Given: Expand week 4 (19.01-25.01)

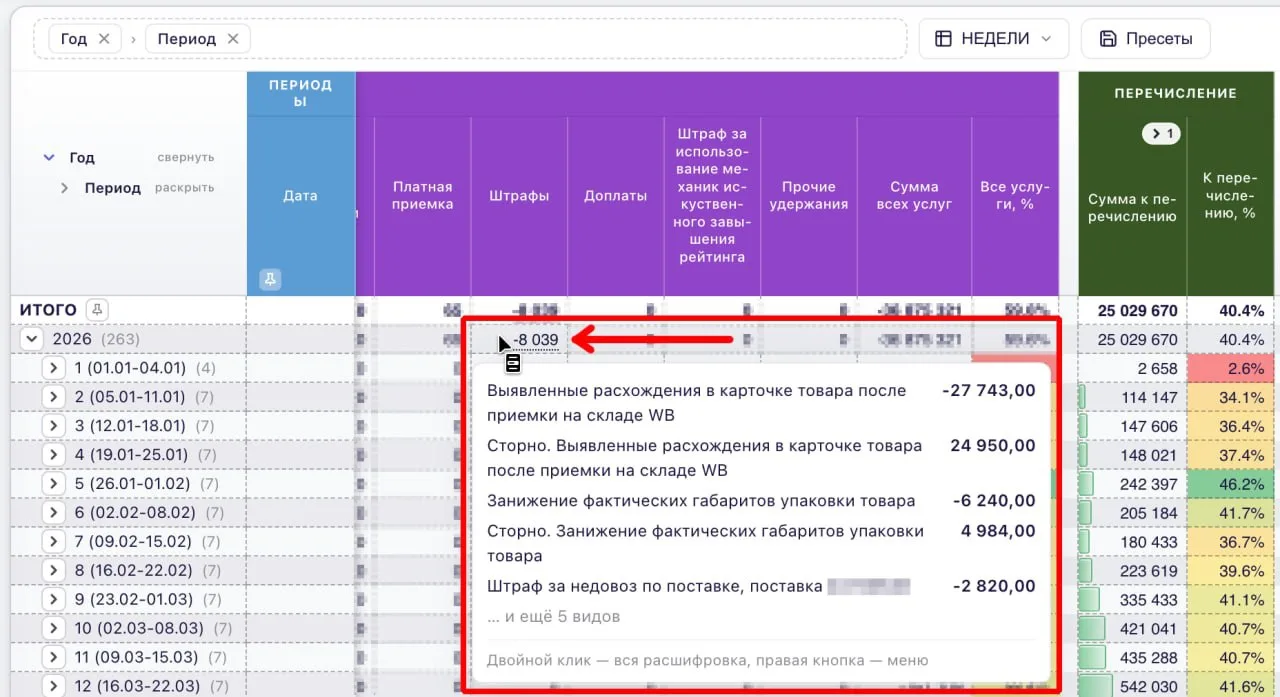Looking at the screenshot, I should coord(53,455).
